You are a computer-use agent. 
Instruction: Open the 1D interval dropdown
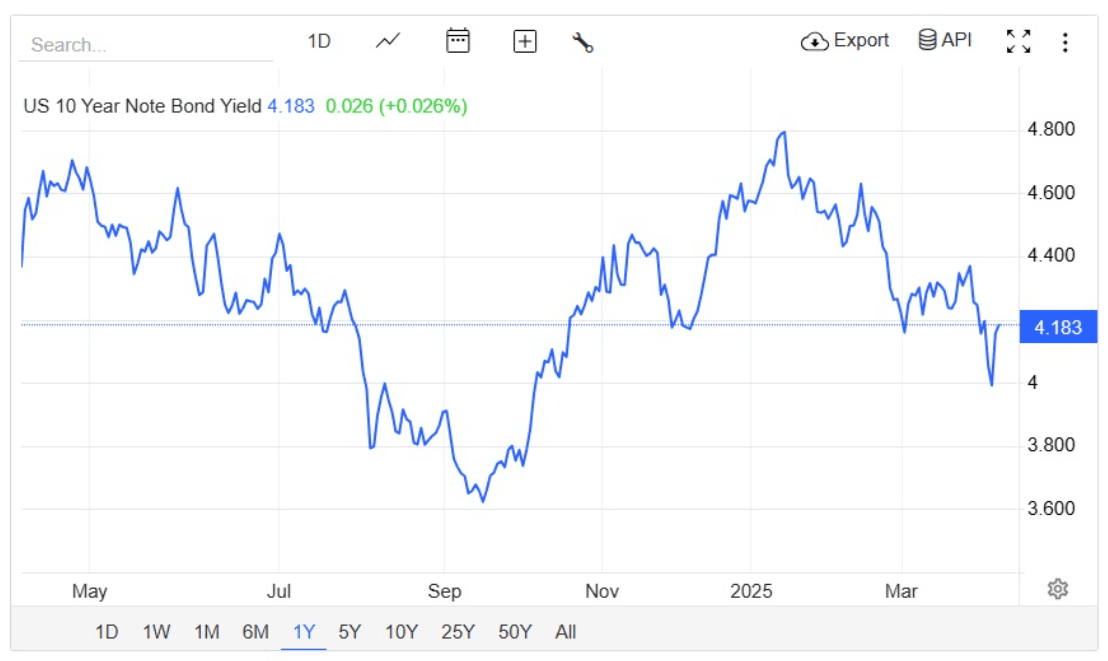(x=320, y=40)
